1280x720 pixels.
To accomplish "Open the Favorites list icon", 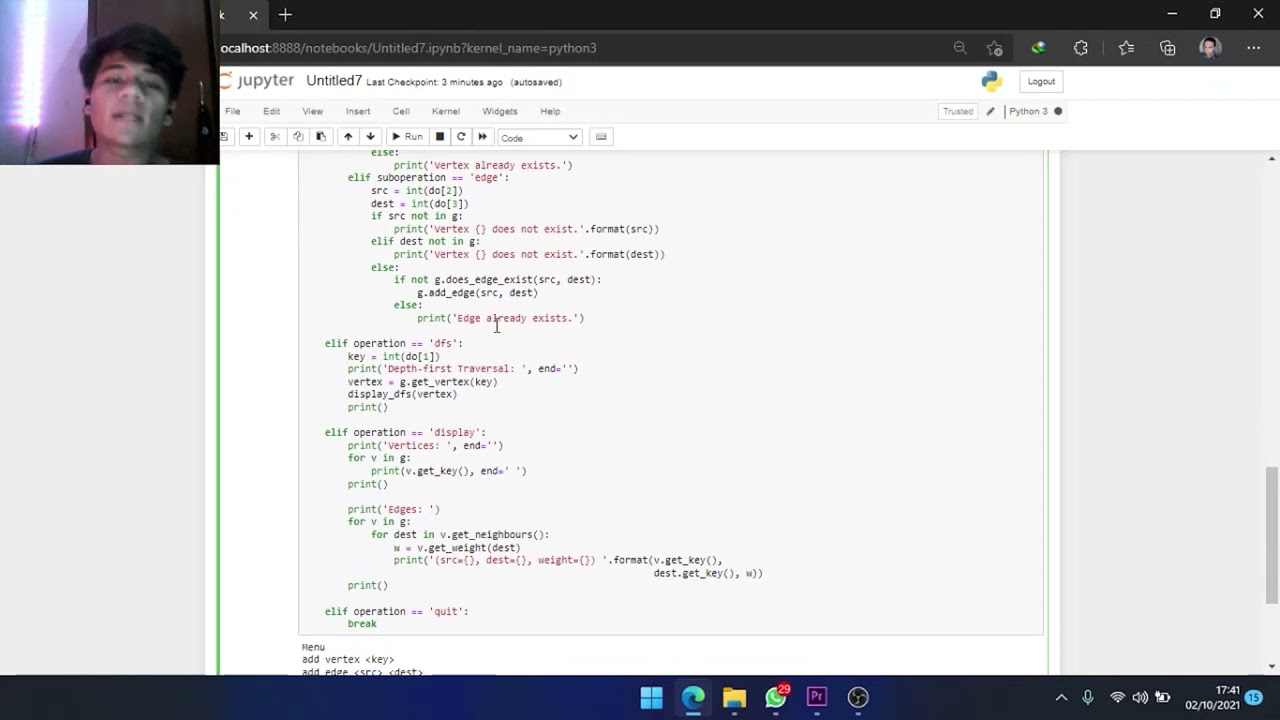I will (1126, 48).
